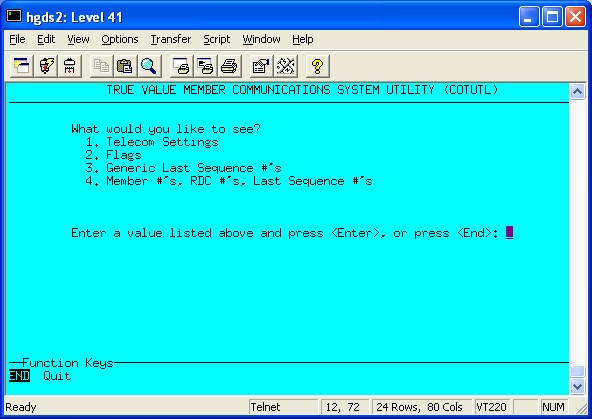Open the View menu

click(x=78, y=39)
